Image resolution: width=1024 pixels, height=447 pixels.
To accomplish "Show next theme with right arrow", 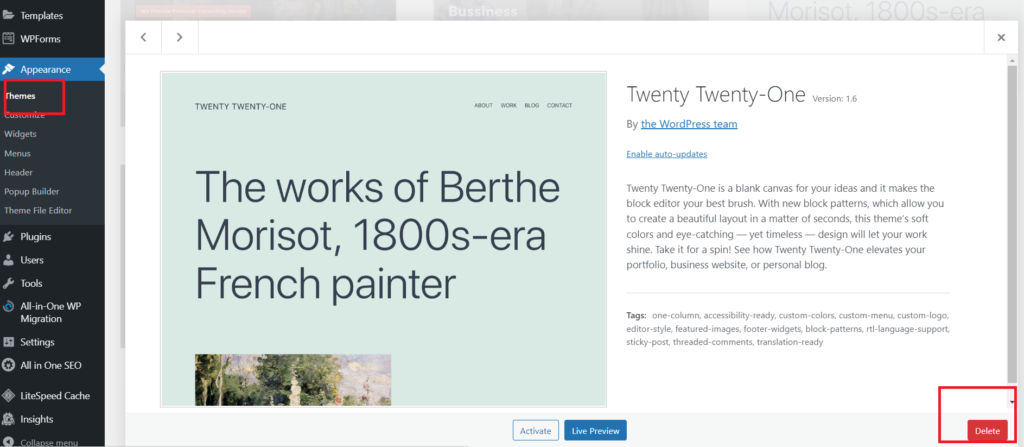I will pyautogui.click(x=180, y=37).
